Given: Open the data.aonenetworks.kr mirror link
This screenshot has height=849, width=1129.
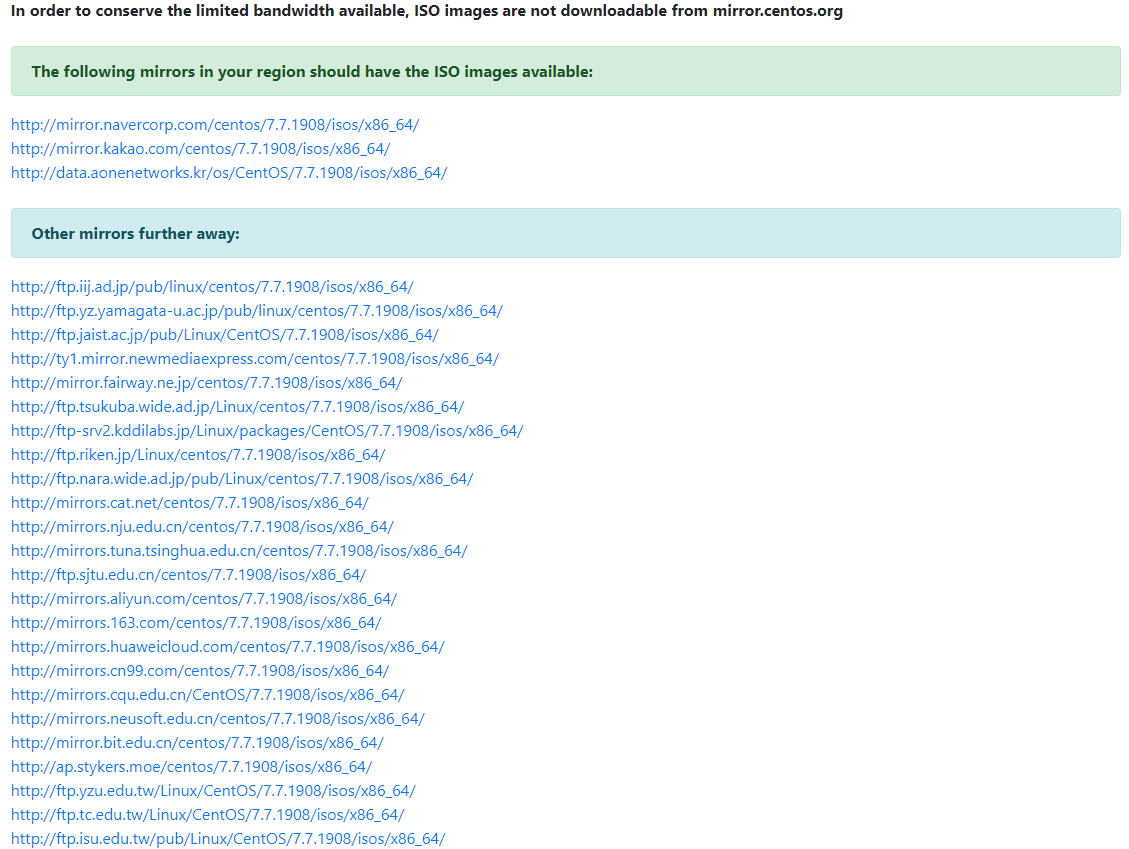Looking at the screenshot, I should tap(229, 173).
